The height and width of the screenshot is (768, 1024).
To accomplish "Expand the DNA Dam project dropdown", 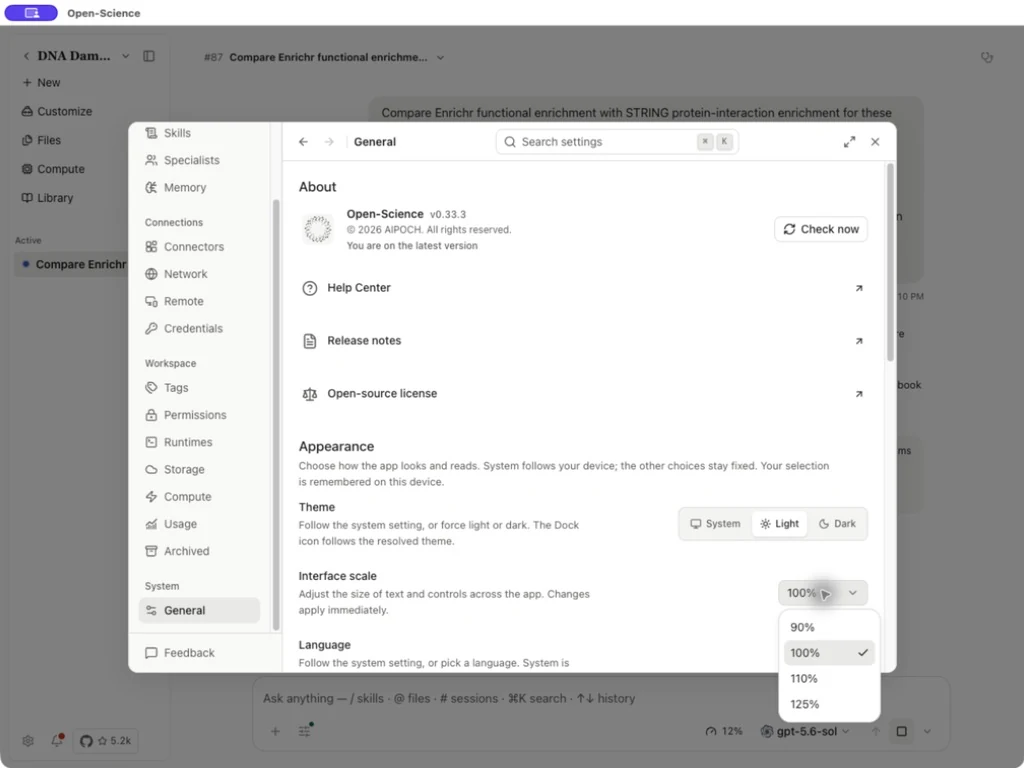I will (125, 56).
